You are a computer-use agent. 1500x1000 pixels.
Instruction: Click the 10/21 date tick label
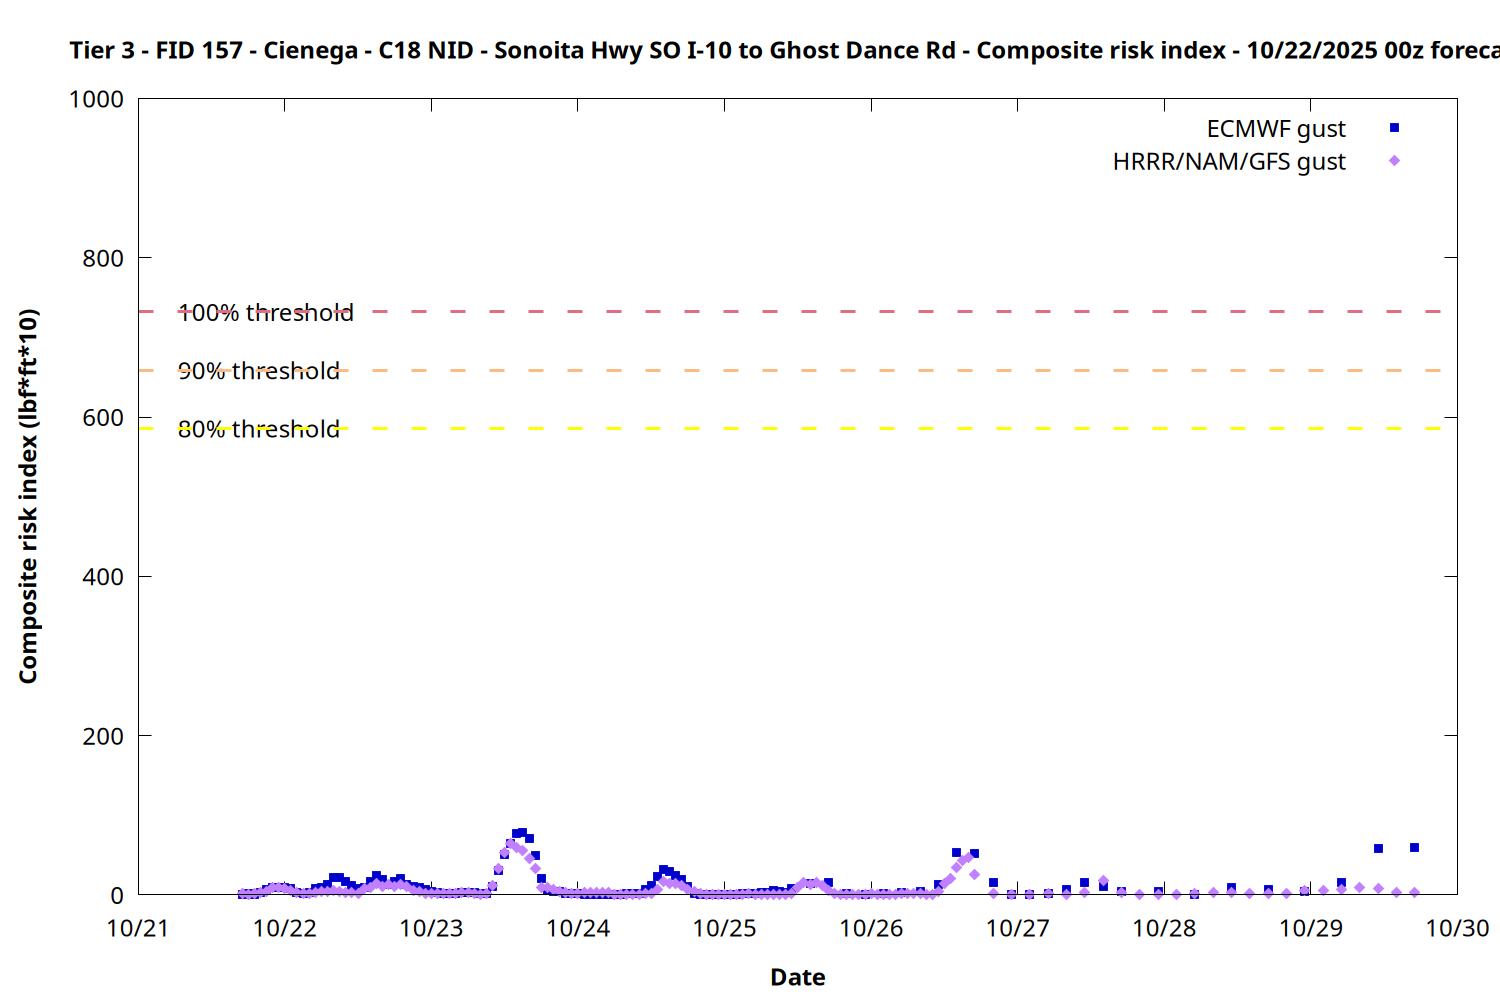(138, 928)
